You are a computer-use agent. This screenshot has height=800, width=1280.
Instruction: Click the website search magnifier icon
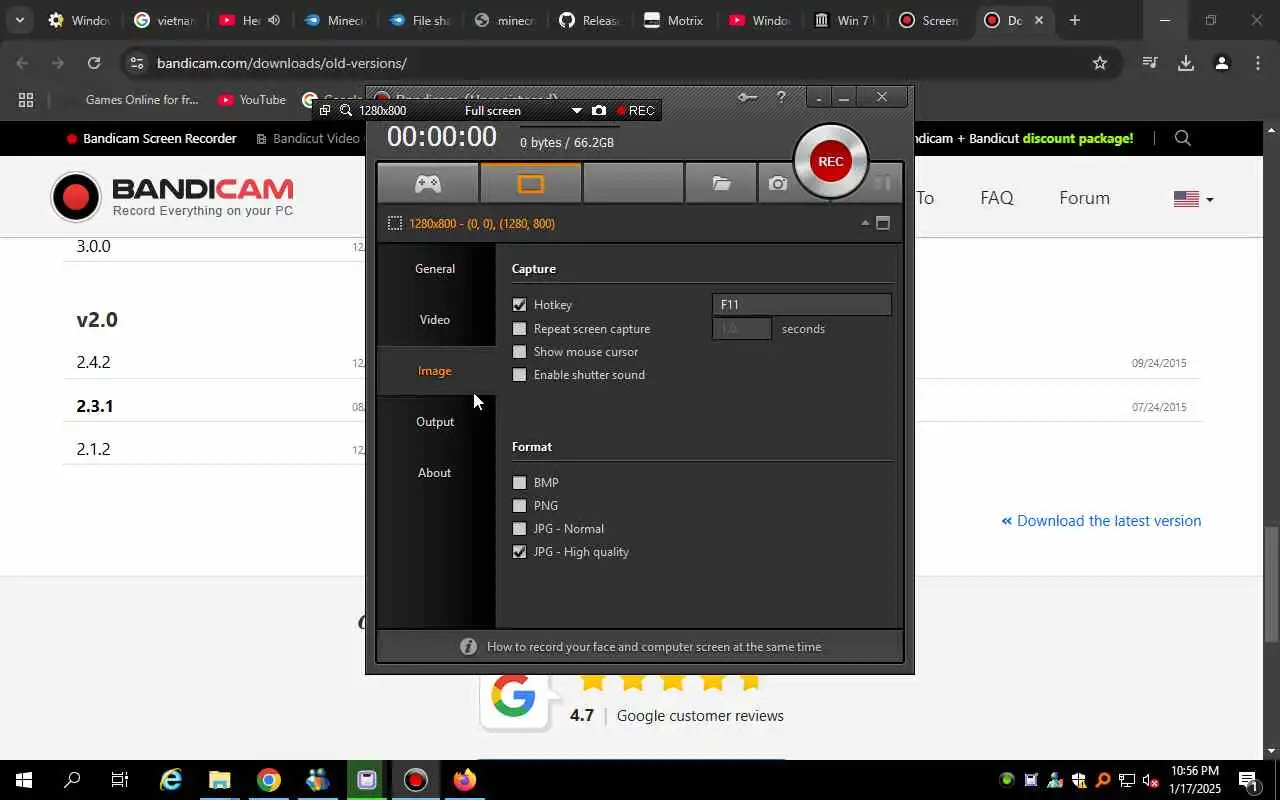pos(1183,139)
